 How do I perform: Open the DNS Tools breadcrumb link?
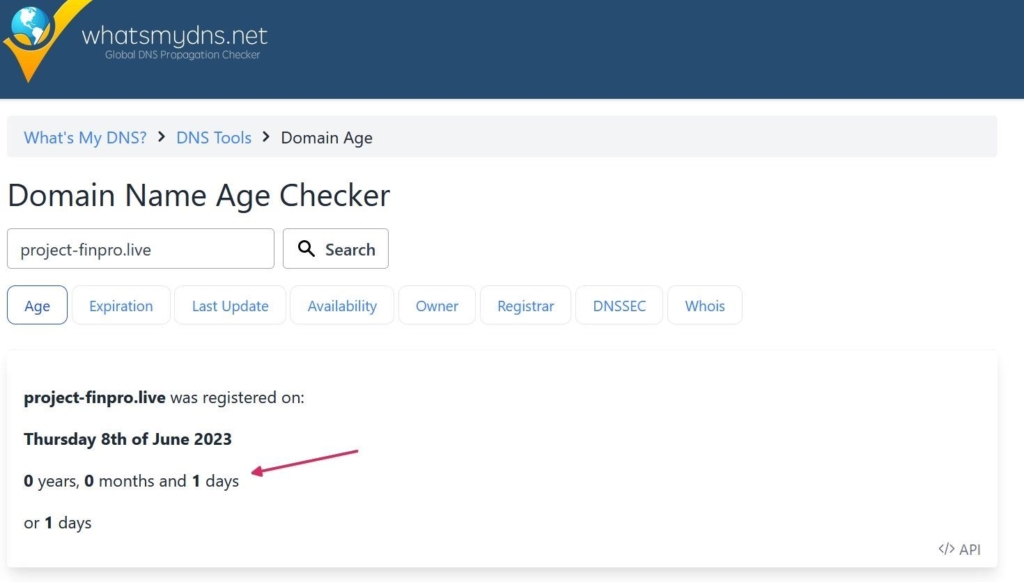[214, 138]
